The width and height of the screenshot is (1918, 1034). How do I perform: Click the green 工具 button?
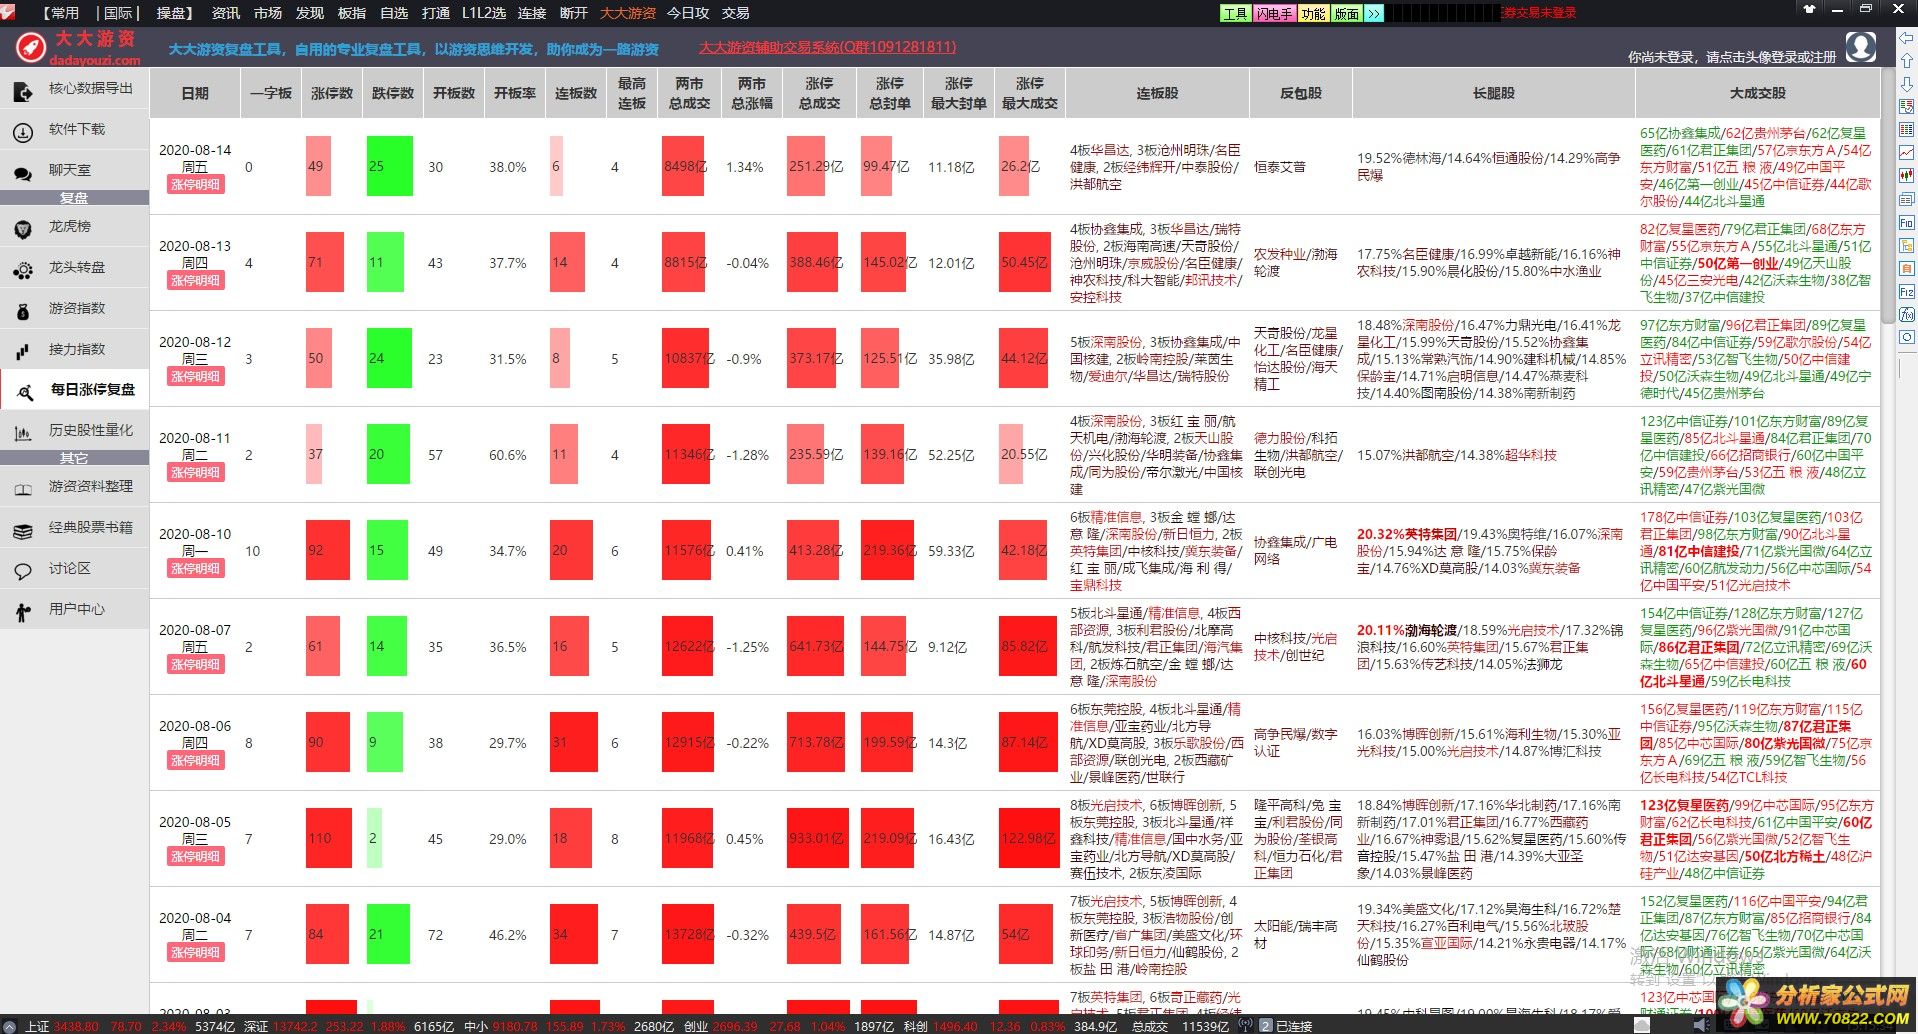pos(1236,13)
